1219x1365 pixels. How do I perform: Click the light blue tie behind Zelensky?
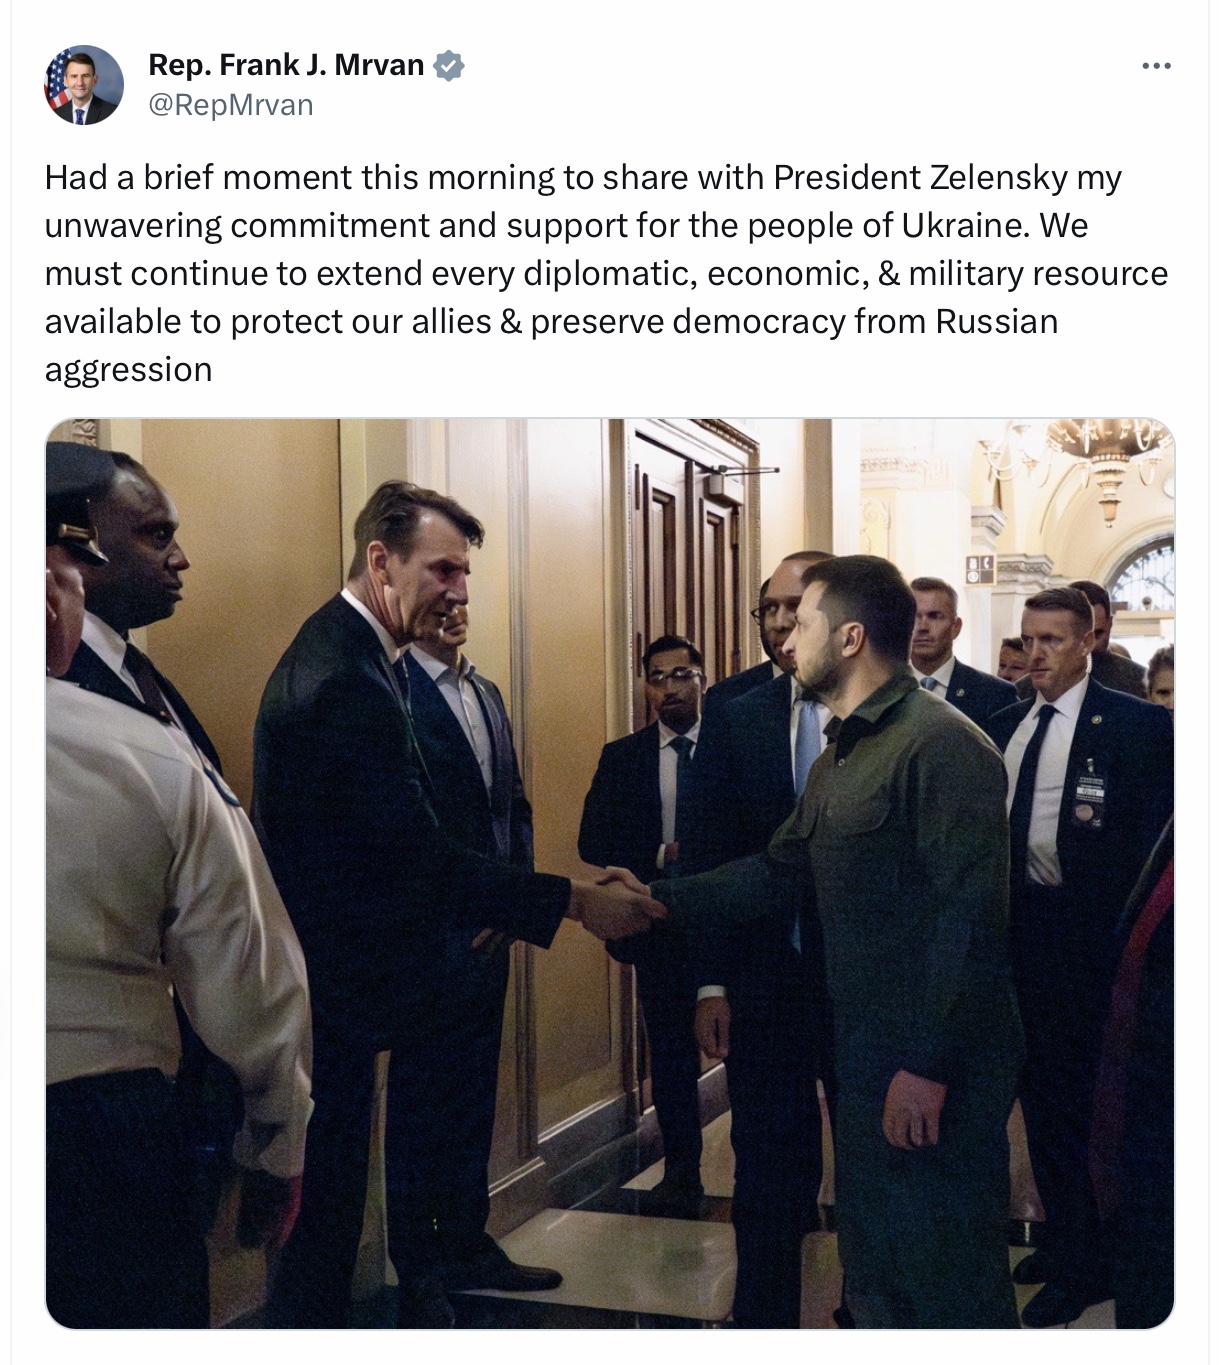tap(806, 745)
